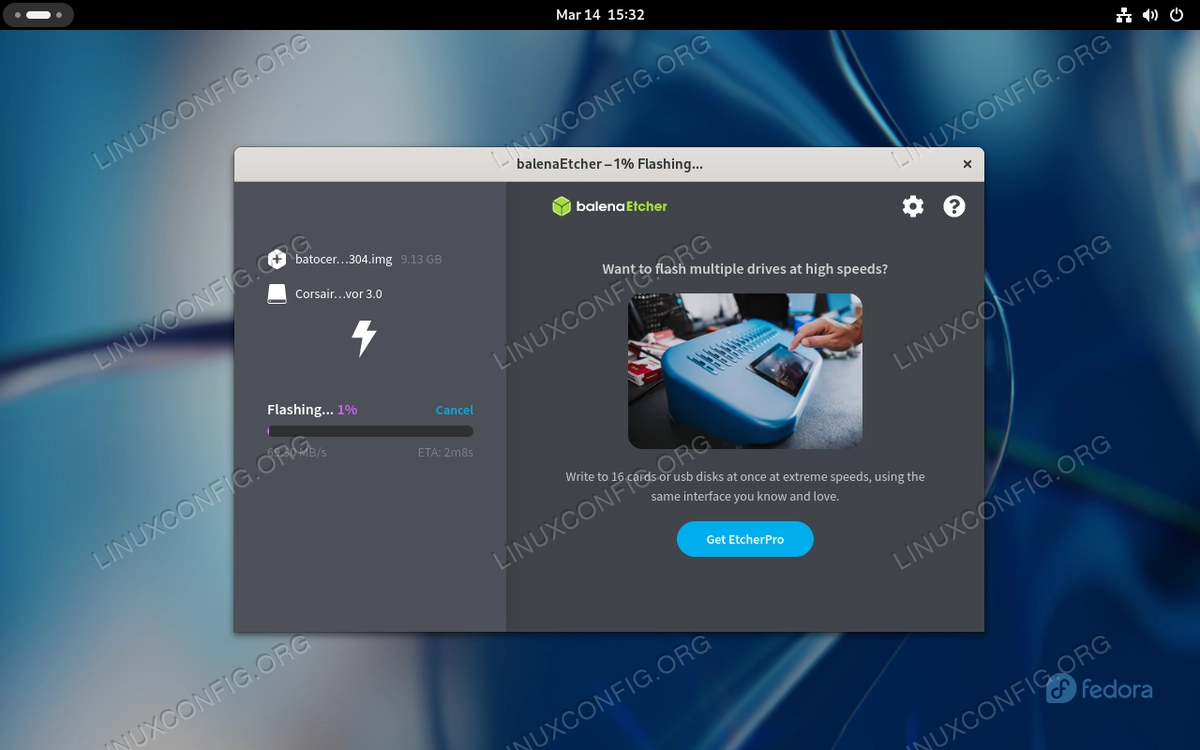Viewport: 1200px width, 750px height.
Task: Click the image file plus icon
Action: 277,259
